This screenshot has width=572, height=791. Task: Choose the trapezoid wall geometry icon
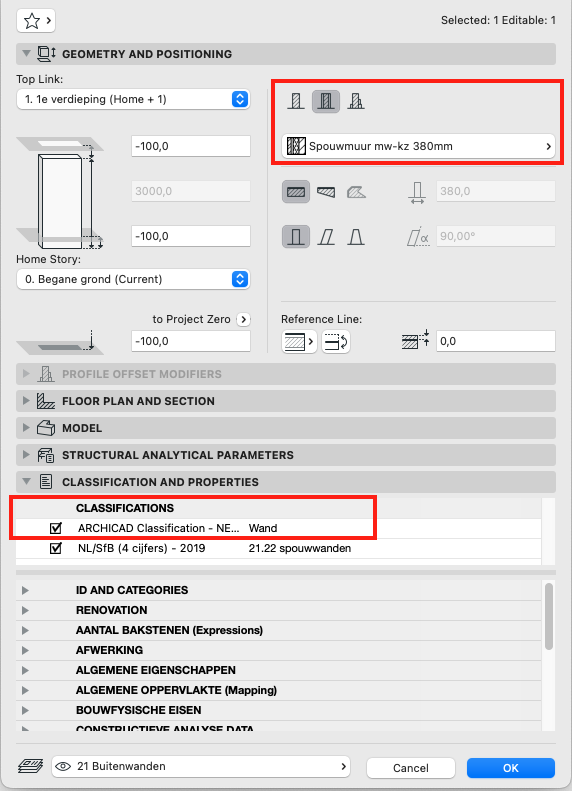(326, 192)
